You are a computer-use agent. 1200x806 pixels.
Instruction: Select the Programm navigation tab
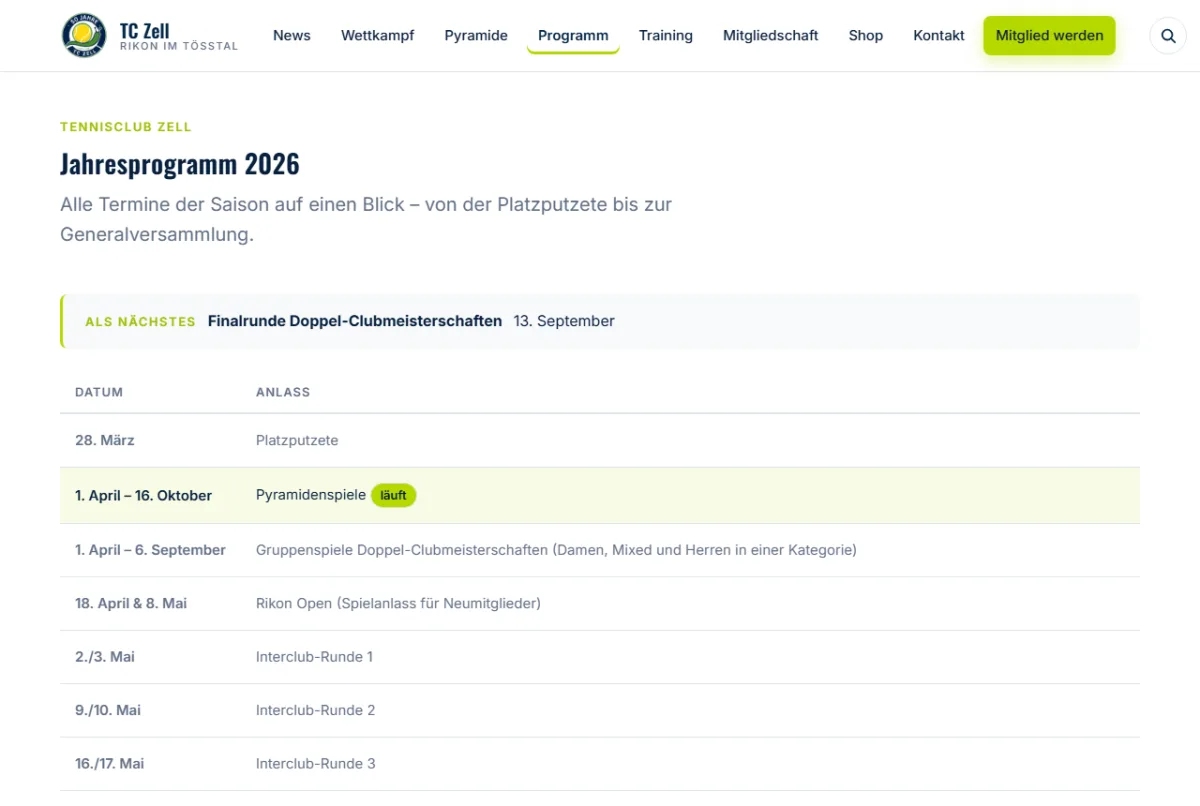coord(573,35)
